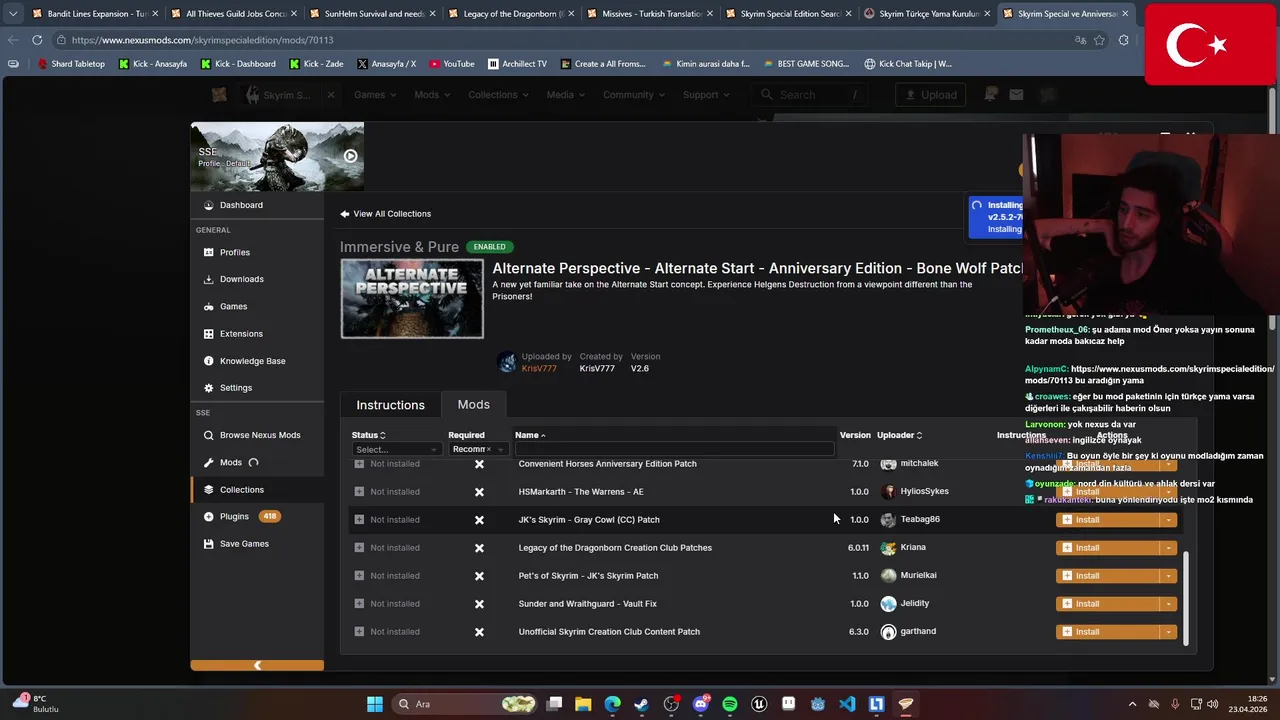
Task: Open install options arrow for Sunder and Wraithguard
Action: click(1168, 604)
